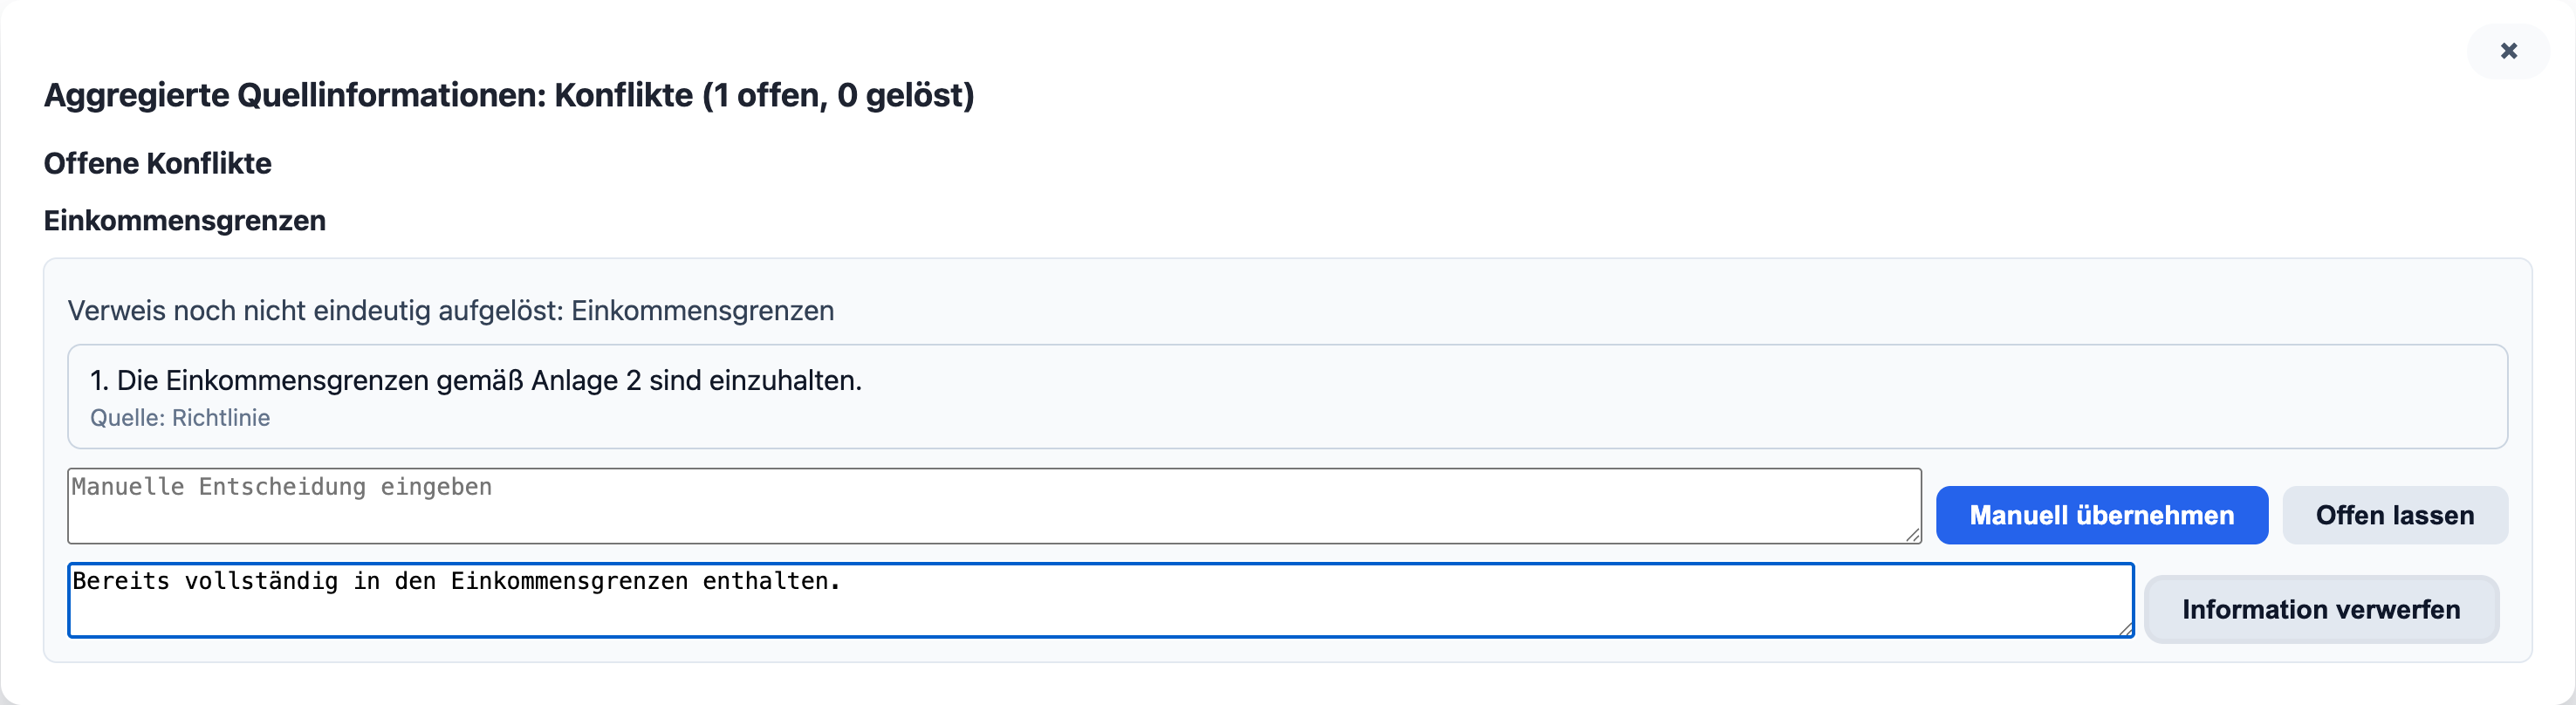Screen dimensions: 2576x705
Task: Choose Offen lassen for this conflict
Action: click(2394, 515)
